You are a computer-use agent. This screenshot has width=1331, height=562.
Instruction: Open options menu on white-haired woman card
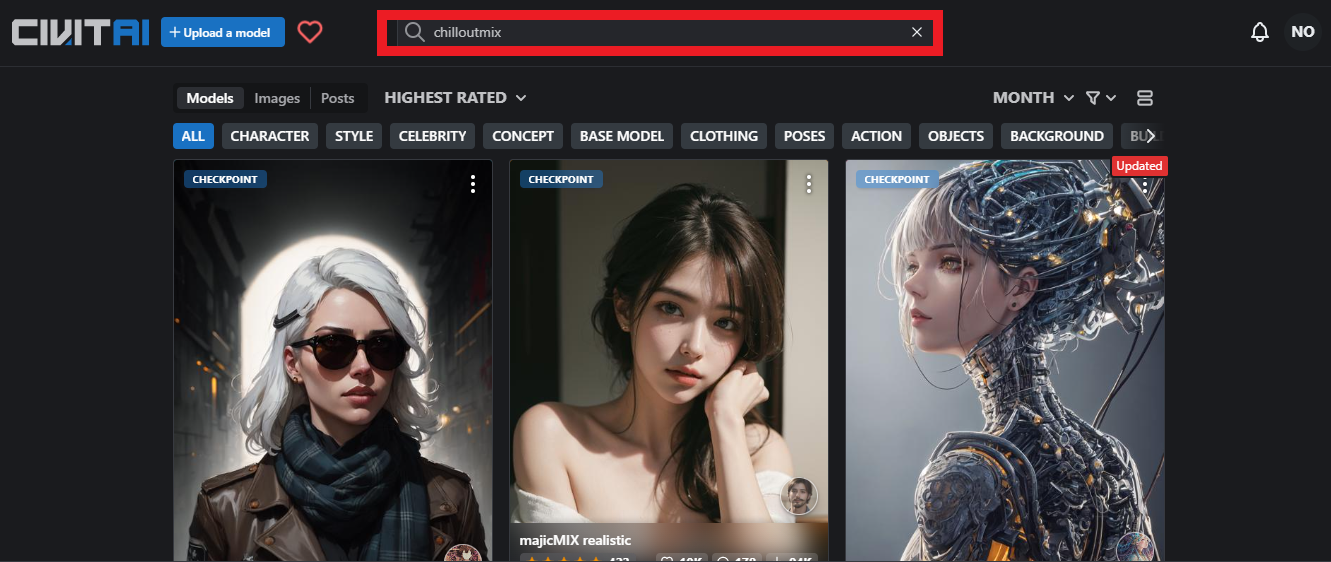tap(473, 184)
